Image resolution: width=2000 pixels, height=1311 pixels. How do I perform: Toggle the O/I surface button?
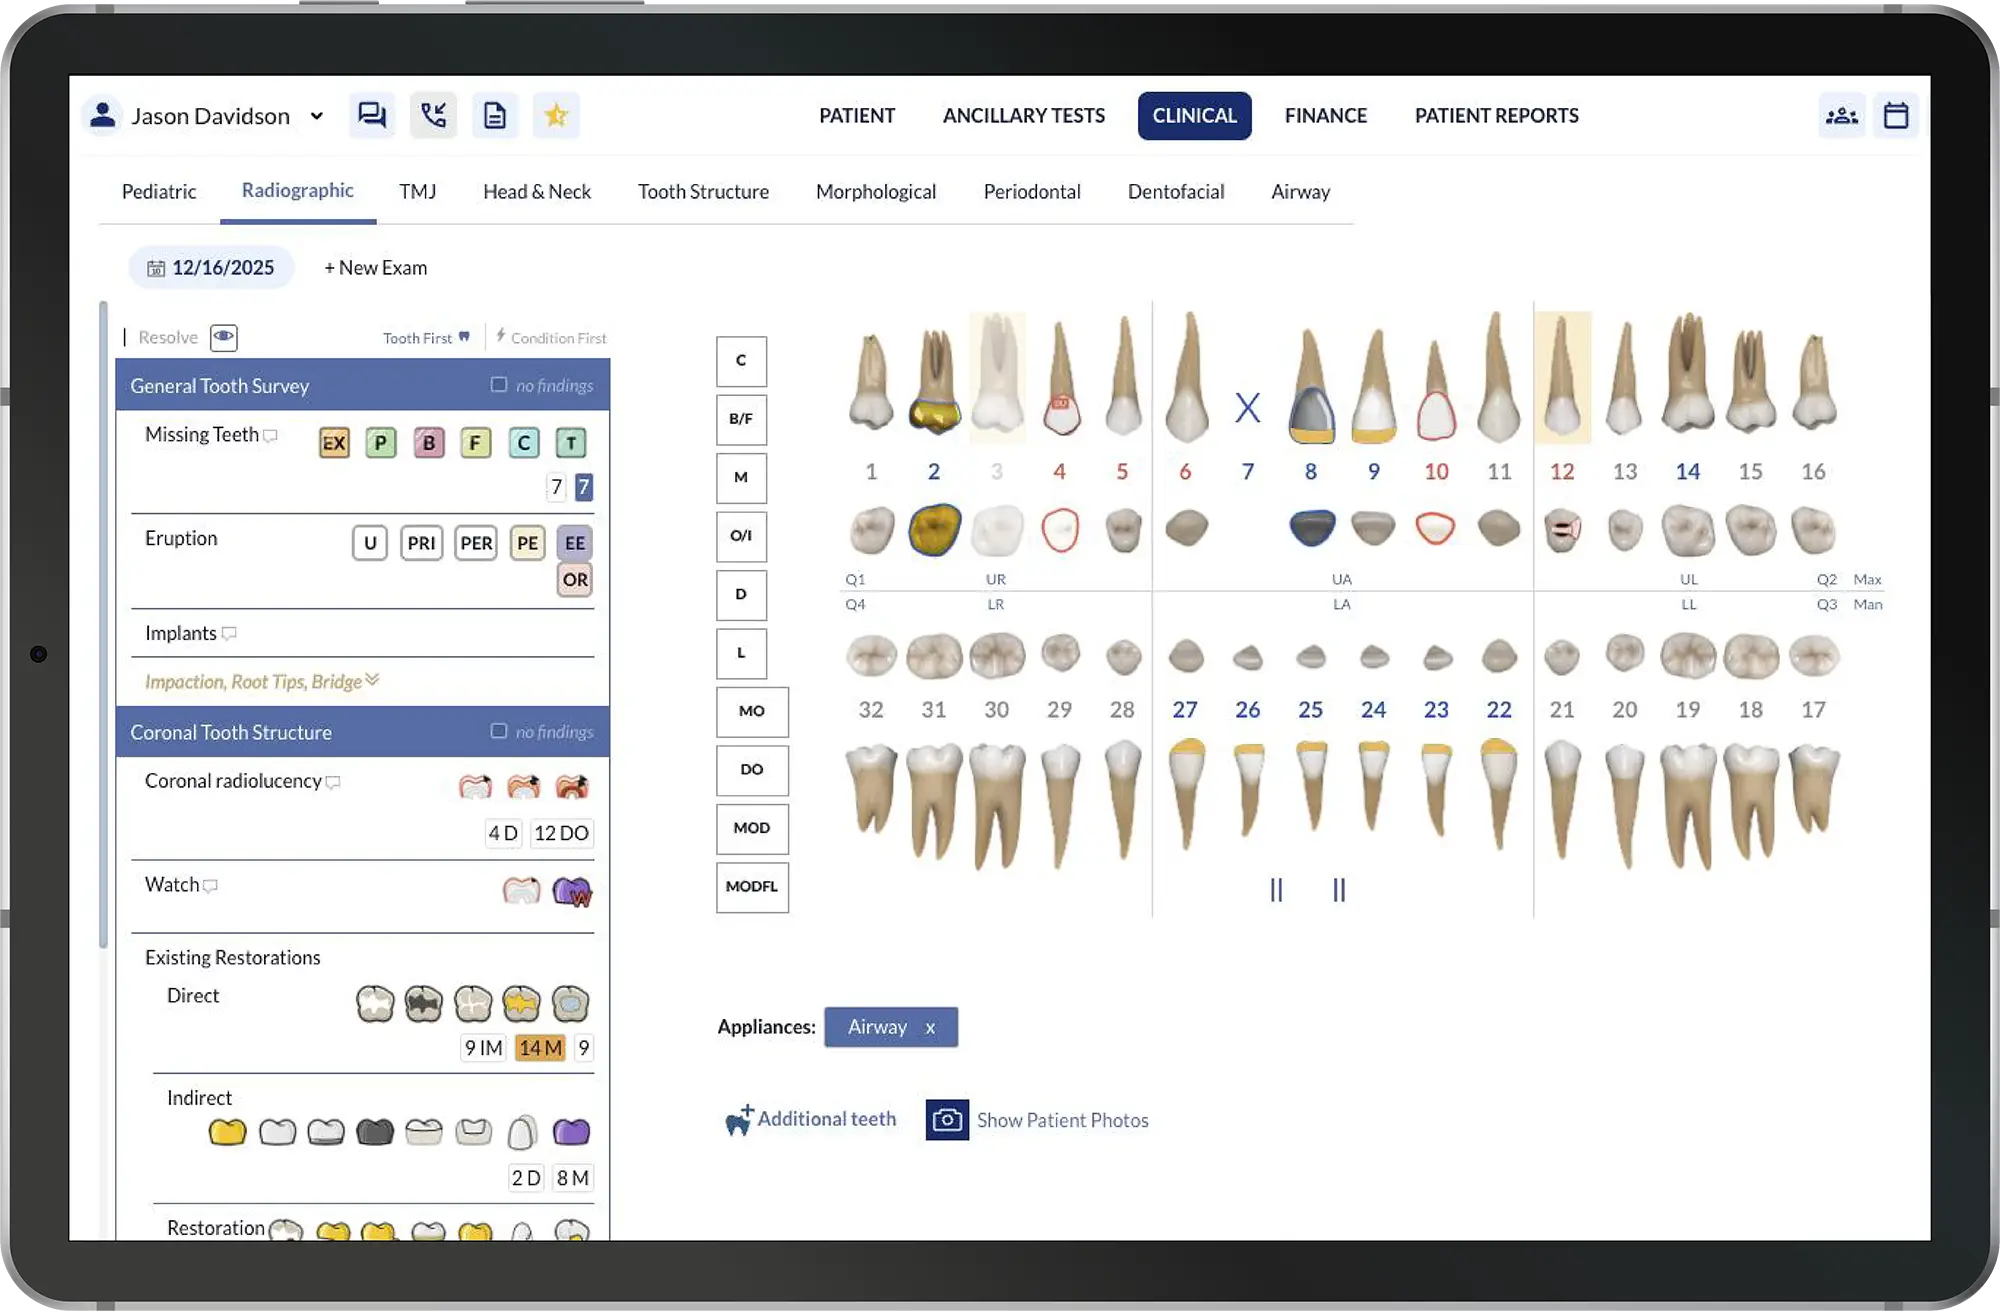pos(741,536)
